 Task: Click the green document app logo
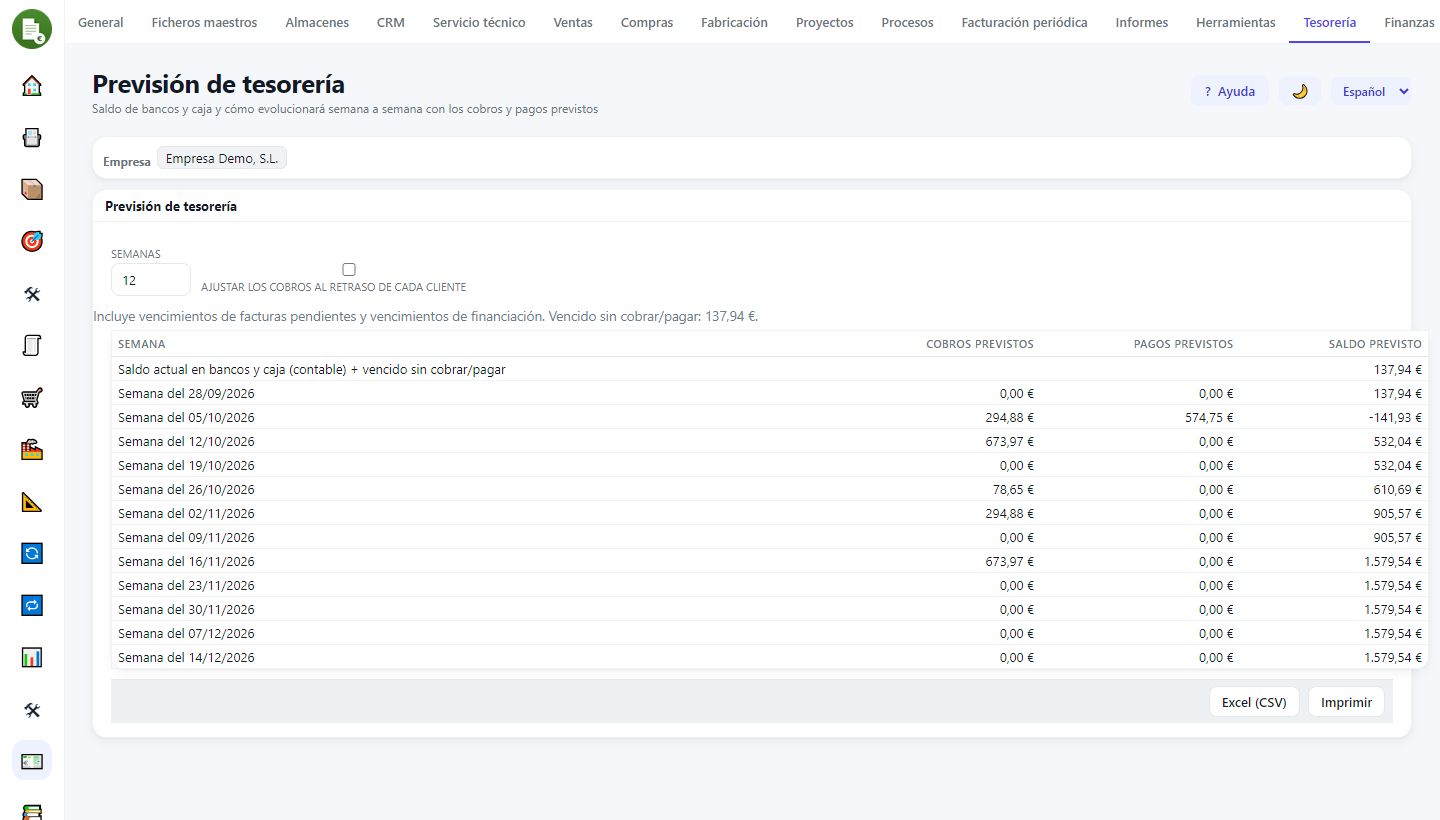click(x=32, y=28)
